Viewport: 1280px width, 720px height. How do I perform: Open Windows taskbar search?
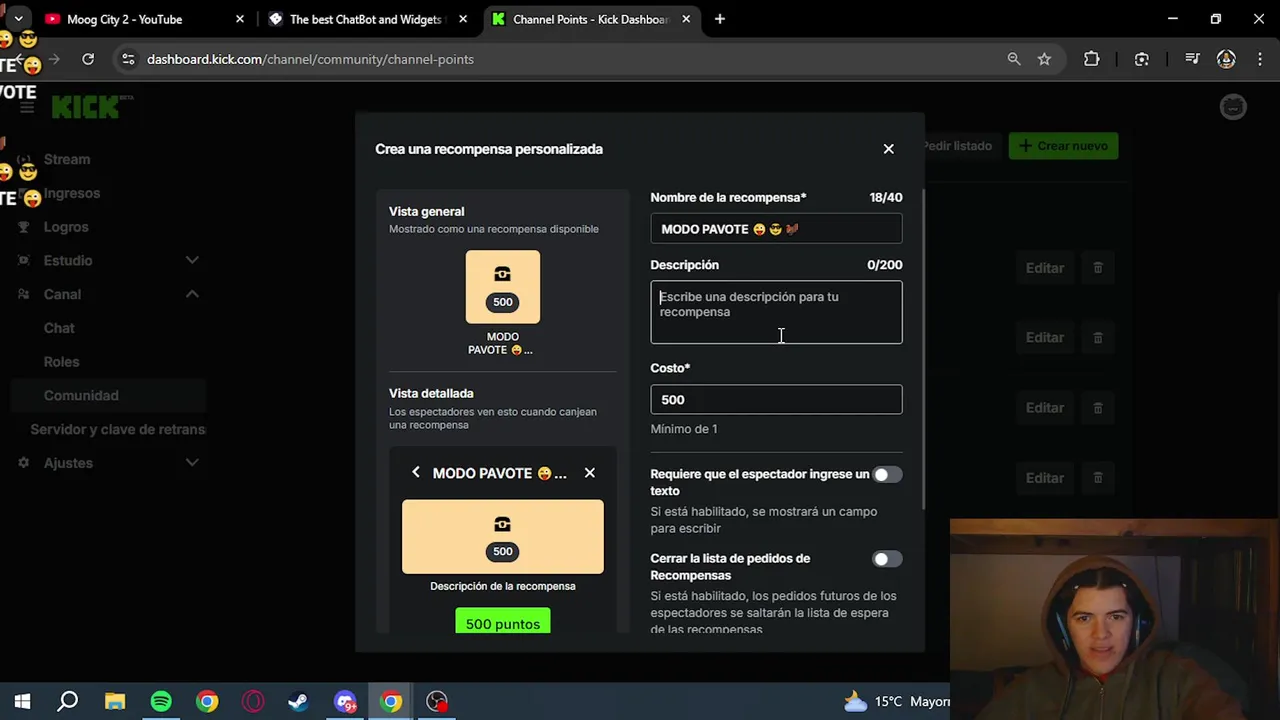tap(68, 701)
